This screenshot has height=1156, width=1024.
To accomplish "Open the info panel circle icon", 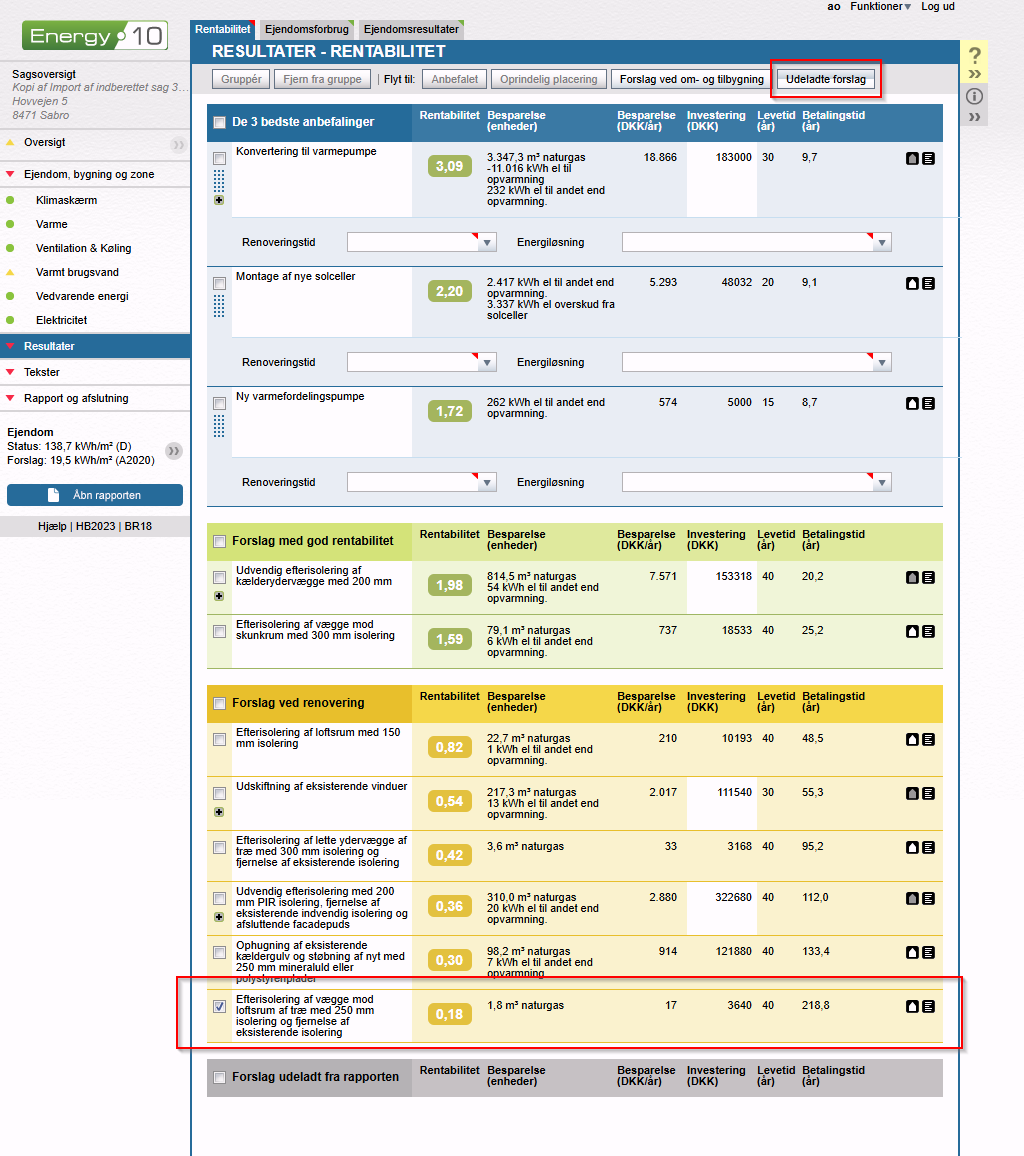I will tap(975, 96).
